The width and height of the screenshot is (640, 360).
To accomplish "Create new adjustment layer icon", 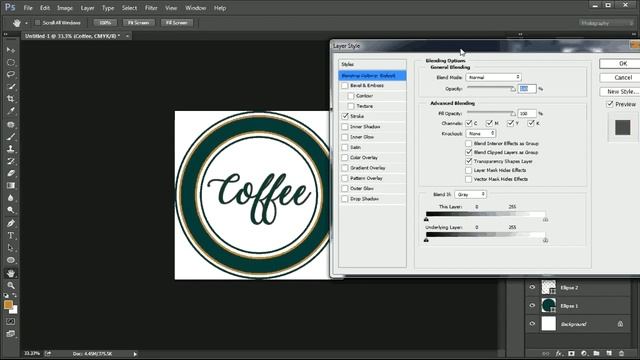I will tap(584, 353).
